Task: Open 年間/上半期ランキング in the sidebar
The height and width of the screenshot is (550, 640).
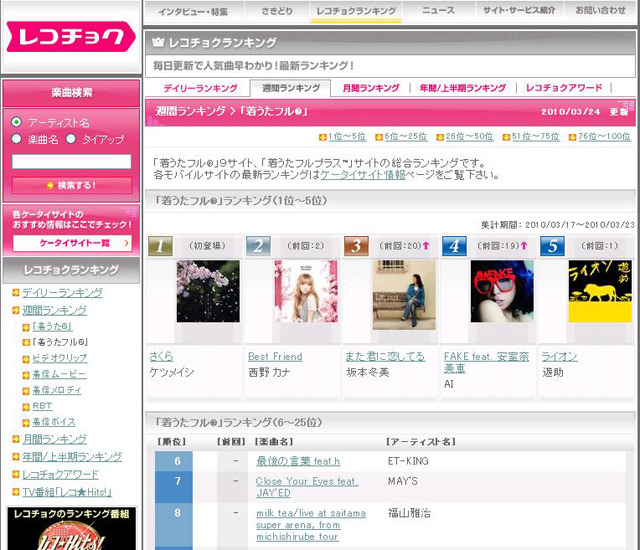Action: pos(72,456)
